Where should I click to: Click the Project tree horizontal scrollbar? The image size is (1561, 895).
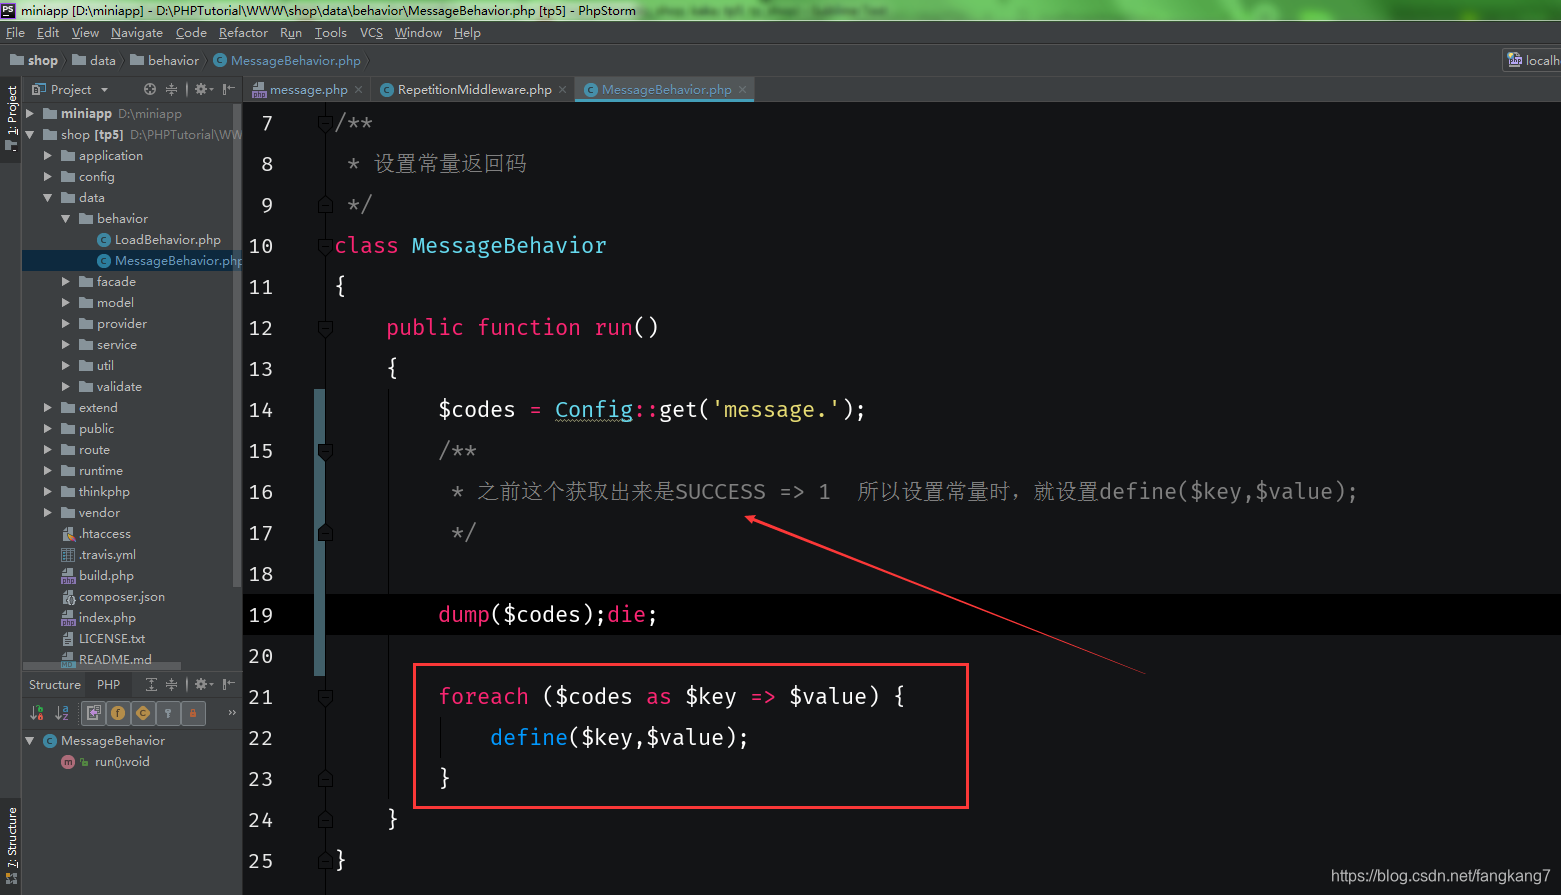pyautogui.click(x=102, y=665)
